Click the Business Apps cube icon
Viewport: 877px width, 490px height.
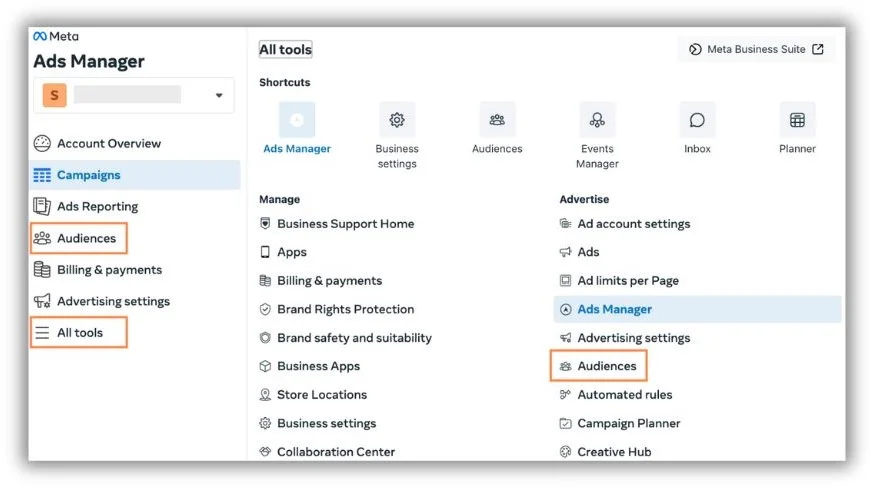[265, 366]
